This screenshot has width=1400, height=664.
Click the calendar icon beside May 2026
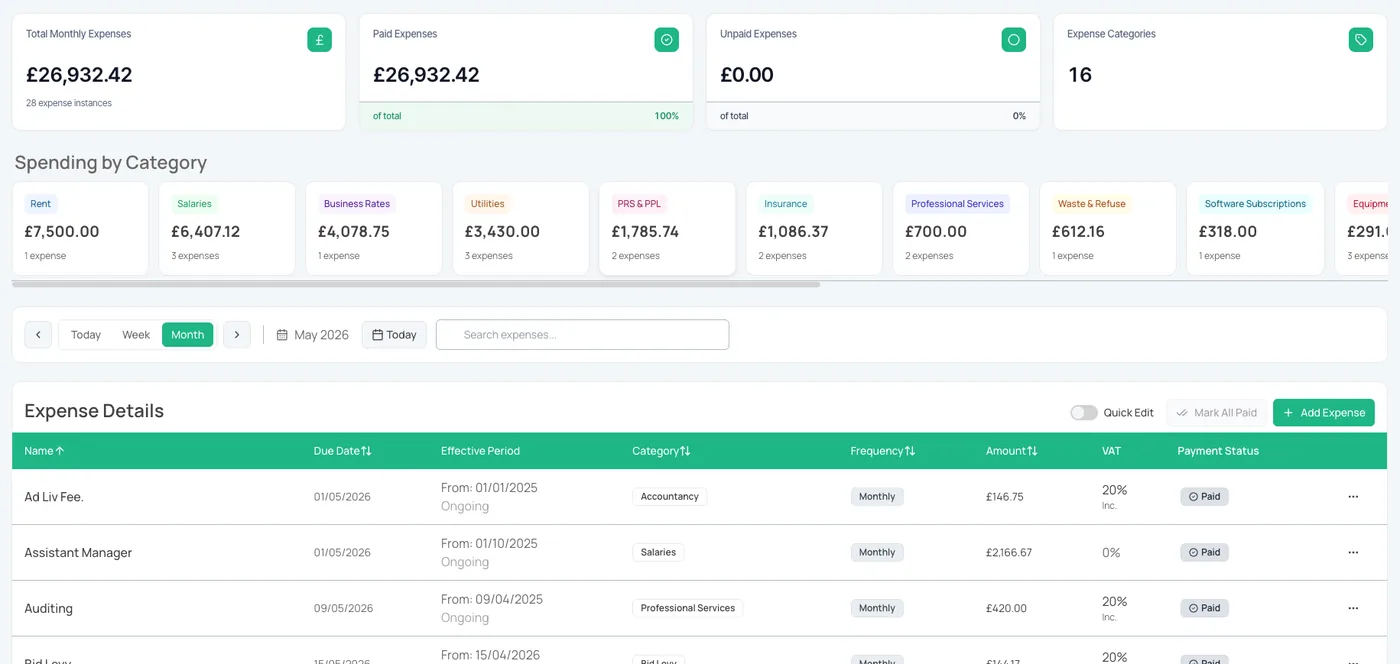(x=282, y=335)
